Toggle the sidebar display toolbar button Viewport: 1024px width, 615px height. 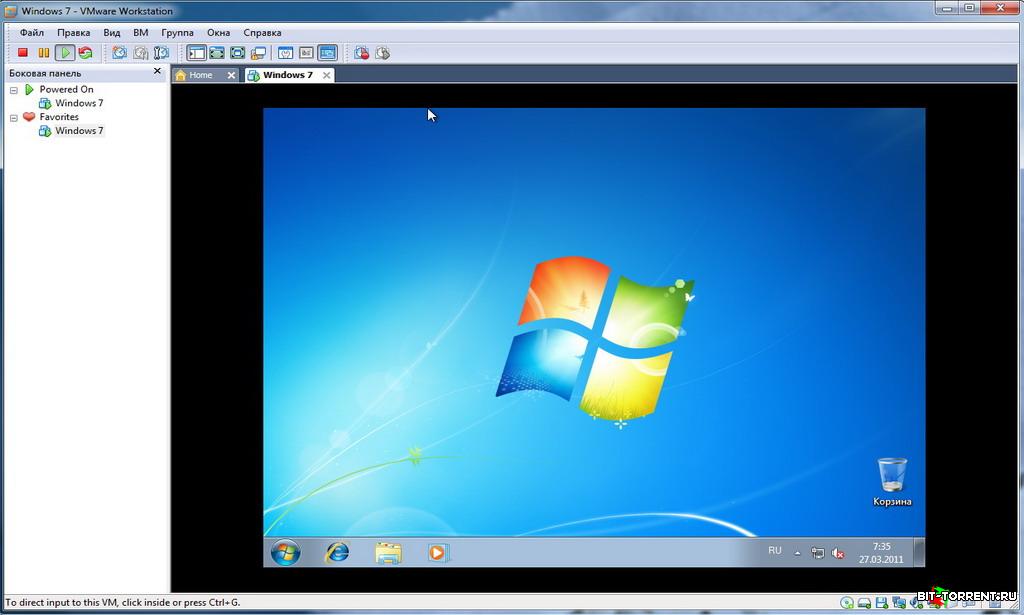coord(196,53)
